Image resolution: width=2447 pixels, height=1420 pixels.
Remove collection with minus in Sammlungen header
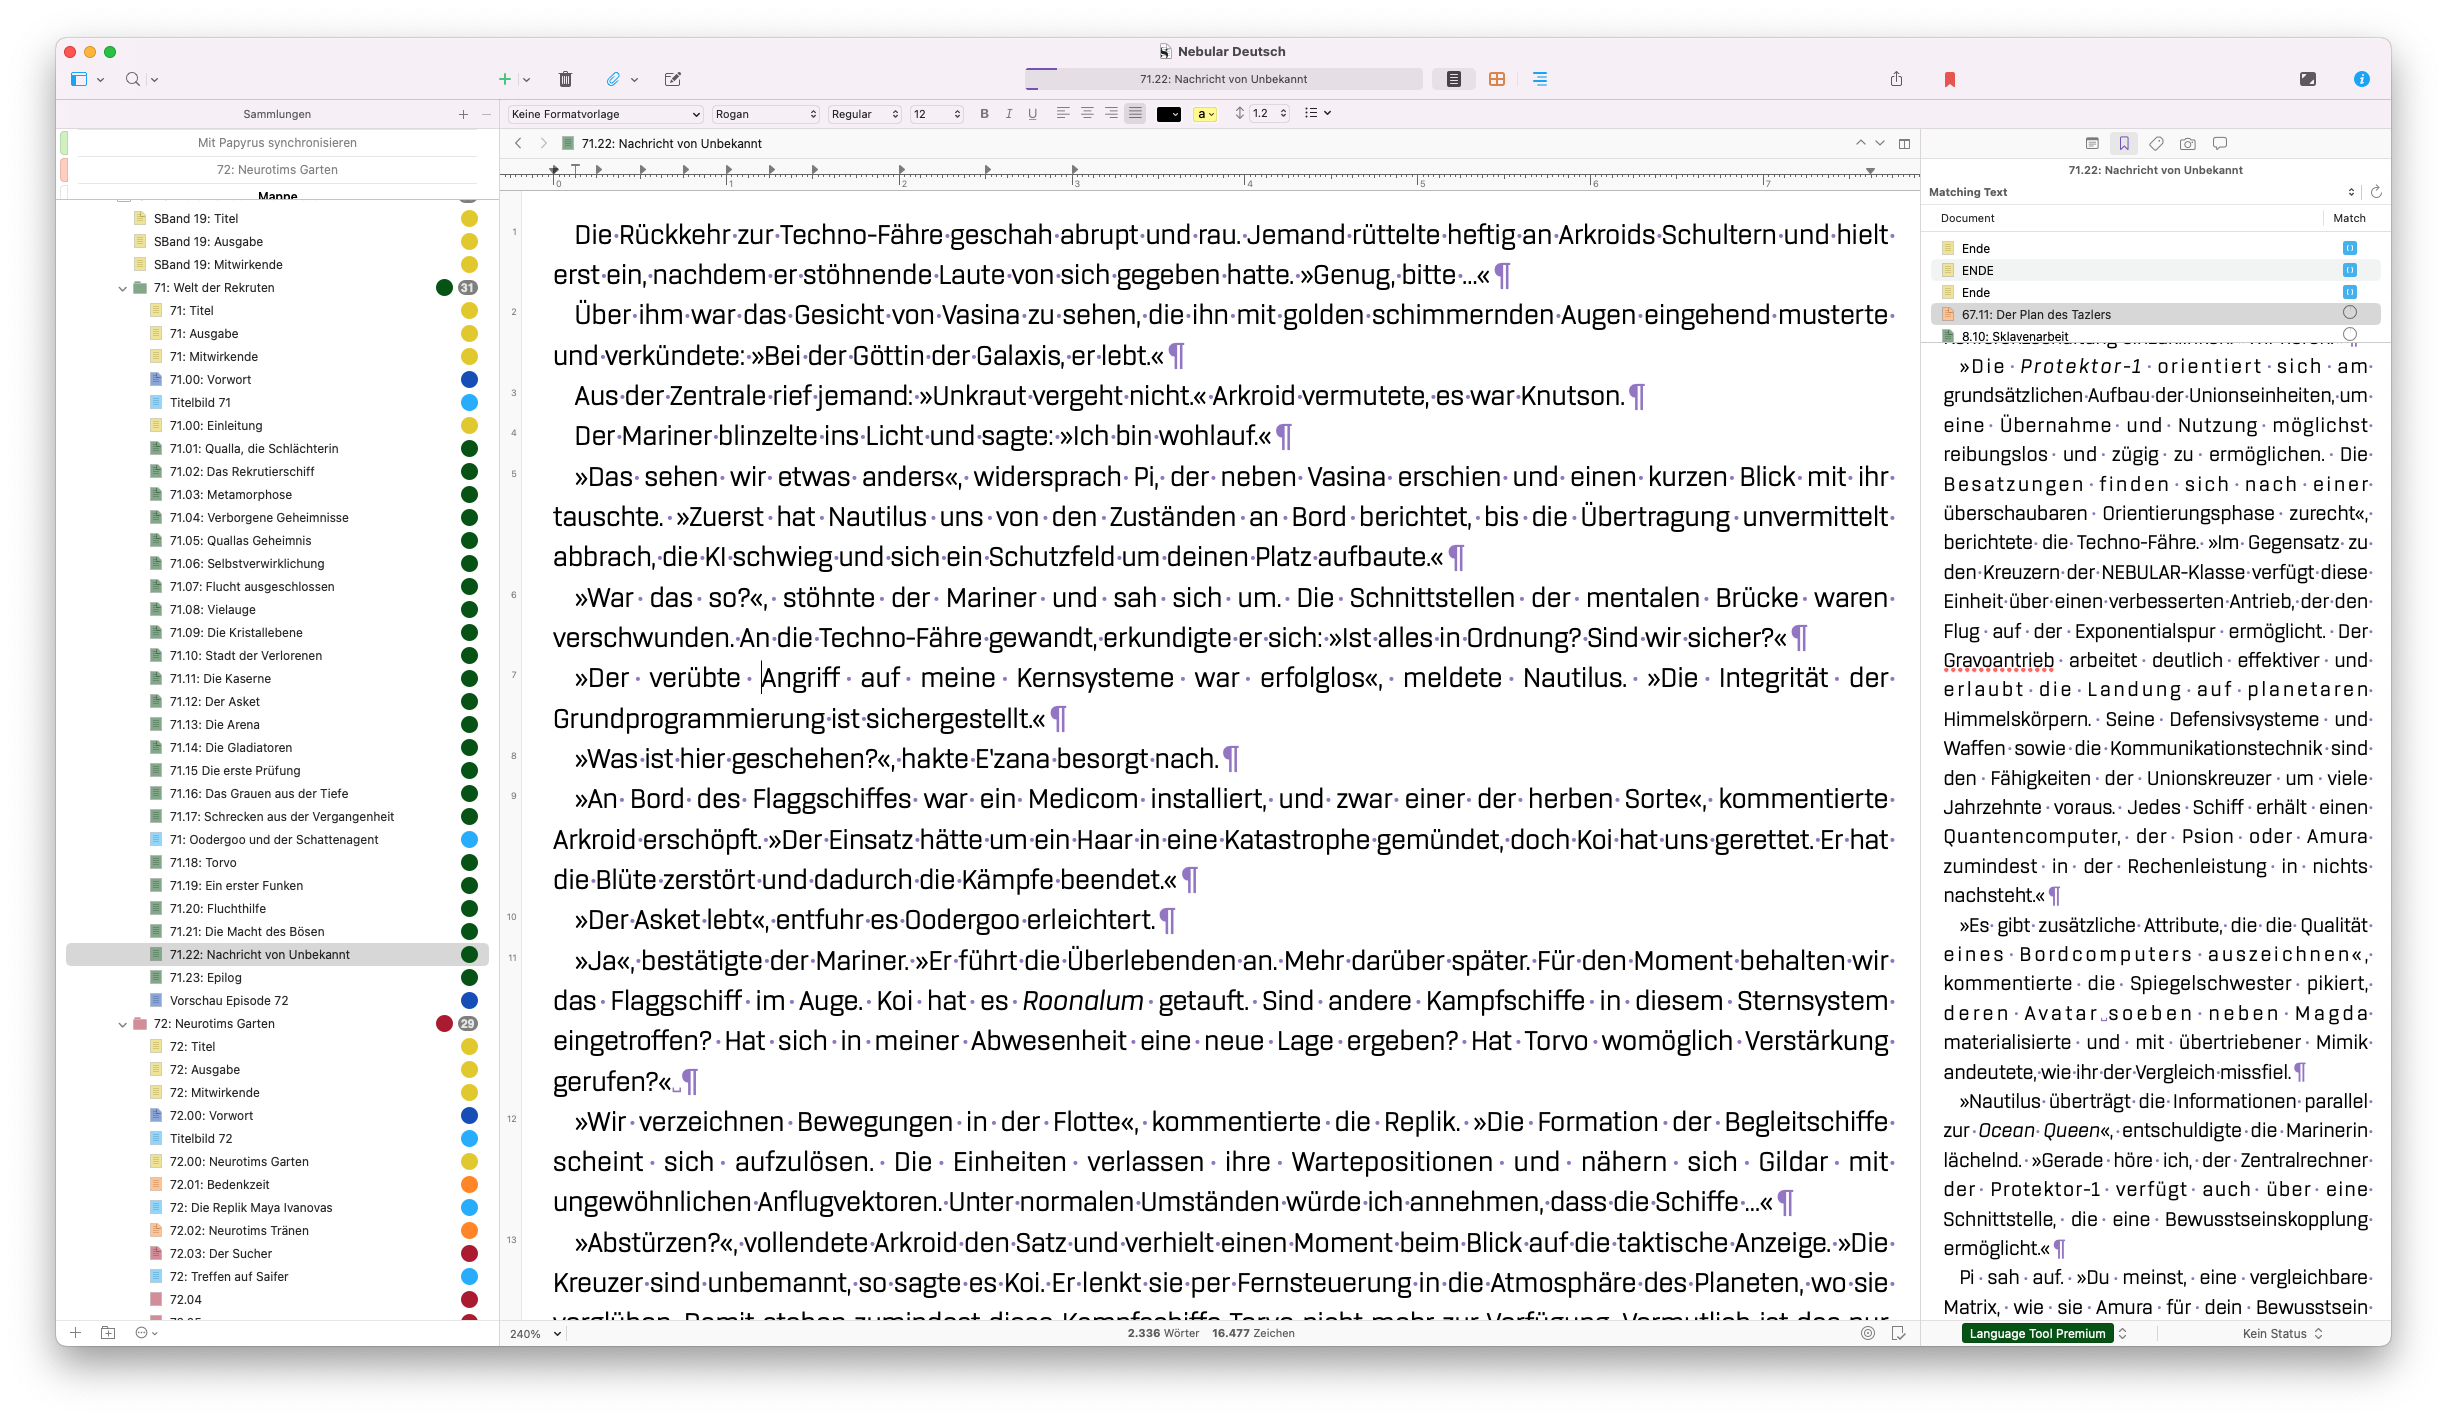tap(486, 114)
